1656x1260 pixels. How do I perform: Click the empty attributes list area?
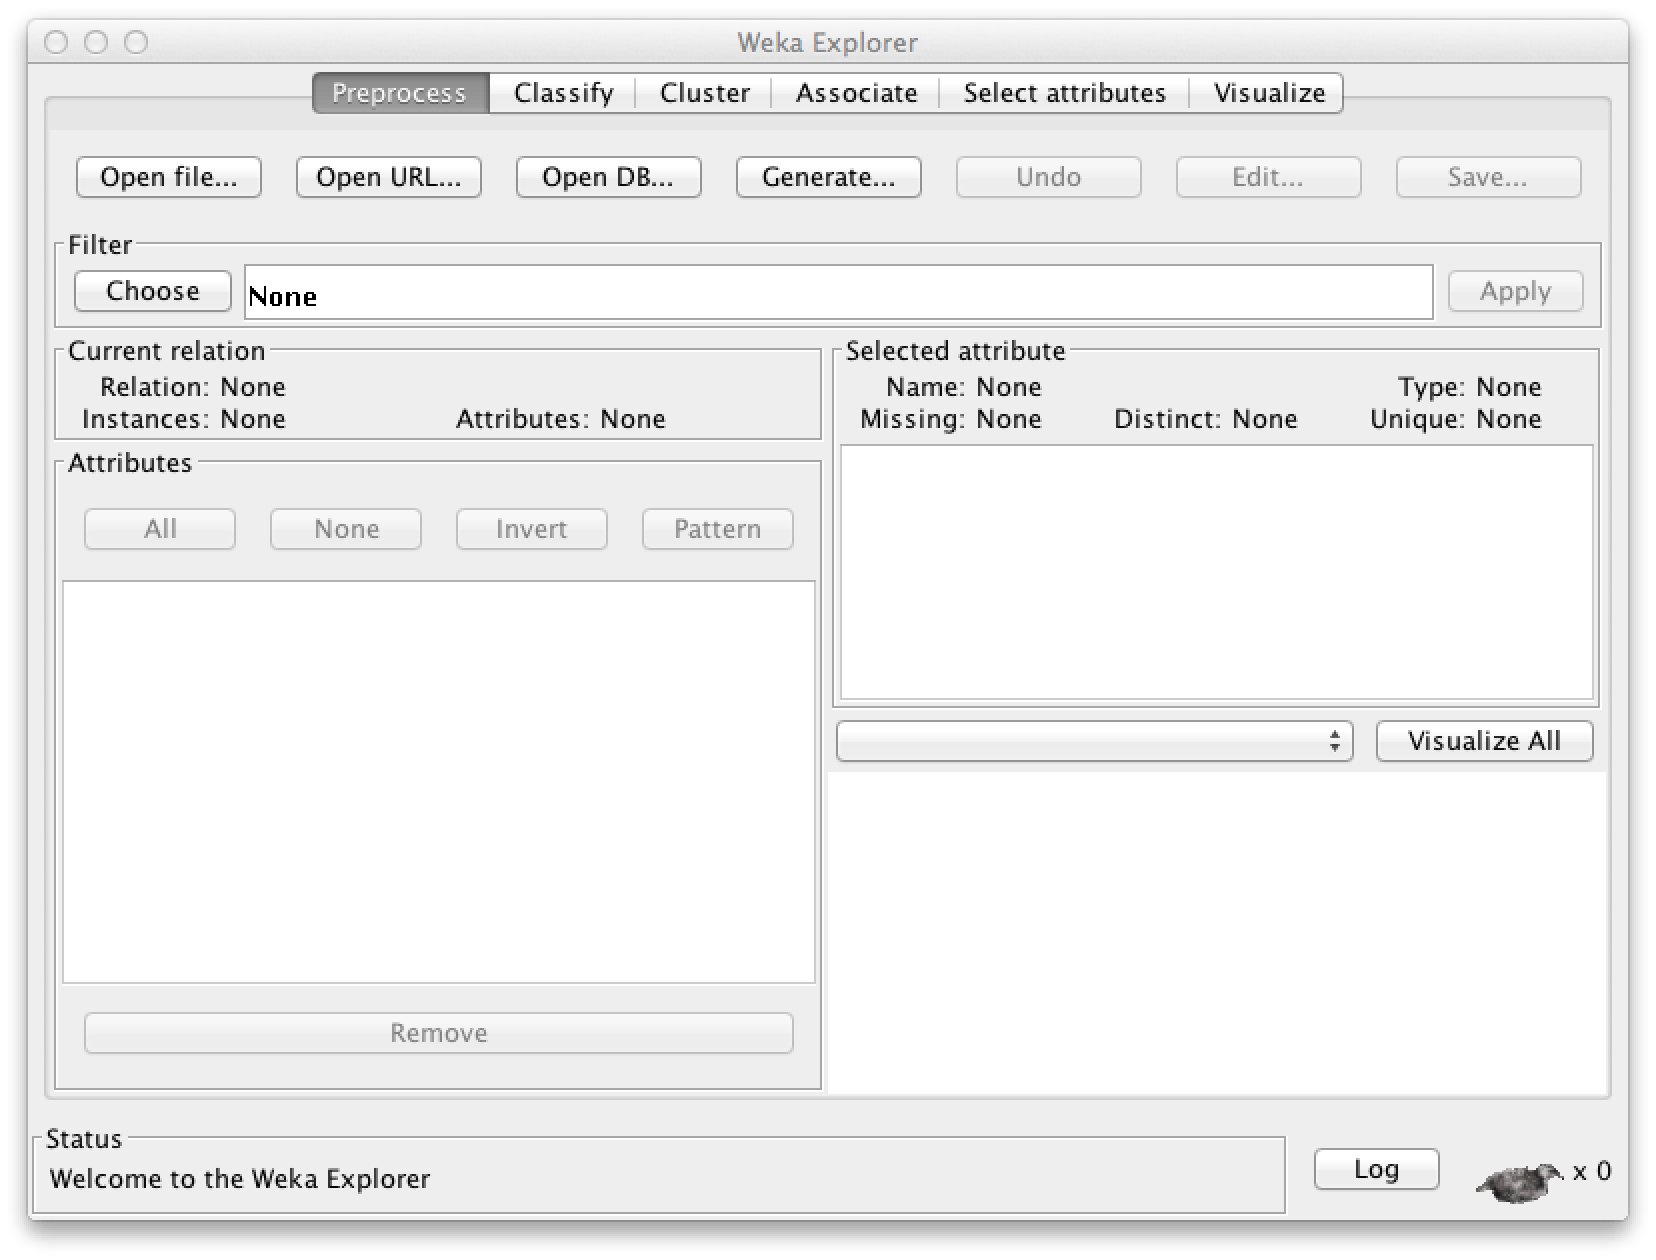[x=439, y=782]
